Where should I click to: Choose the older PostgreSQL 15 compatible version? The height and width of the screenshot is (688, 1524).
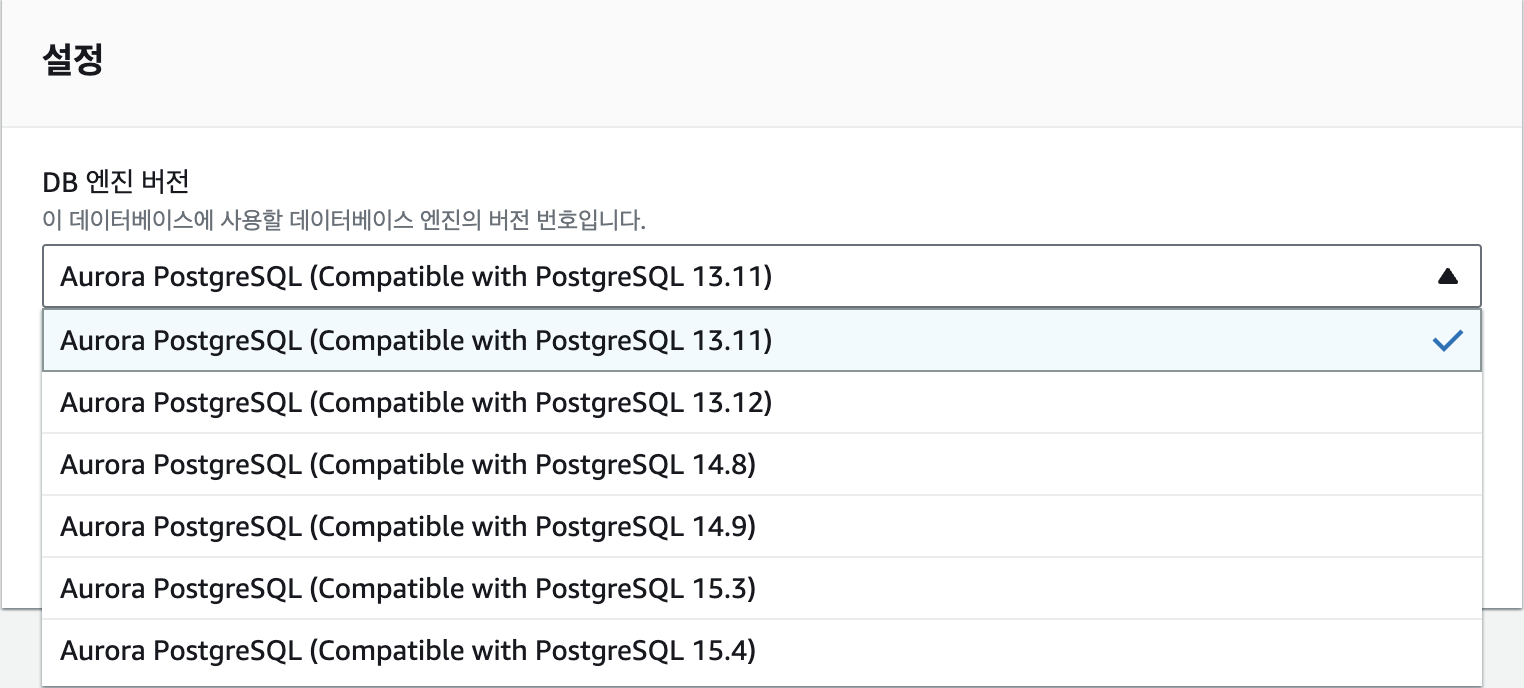coord(407,589)
